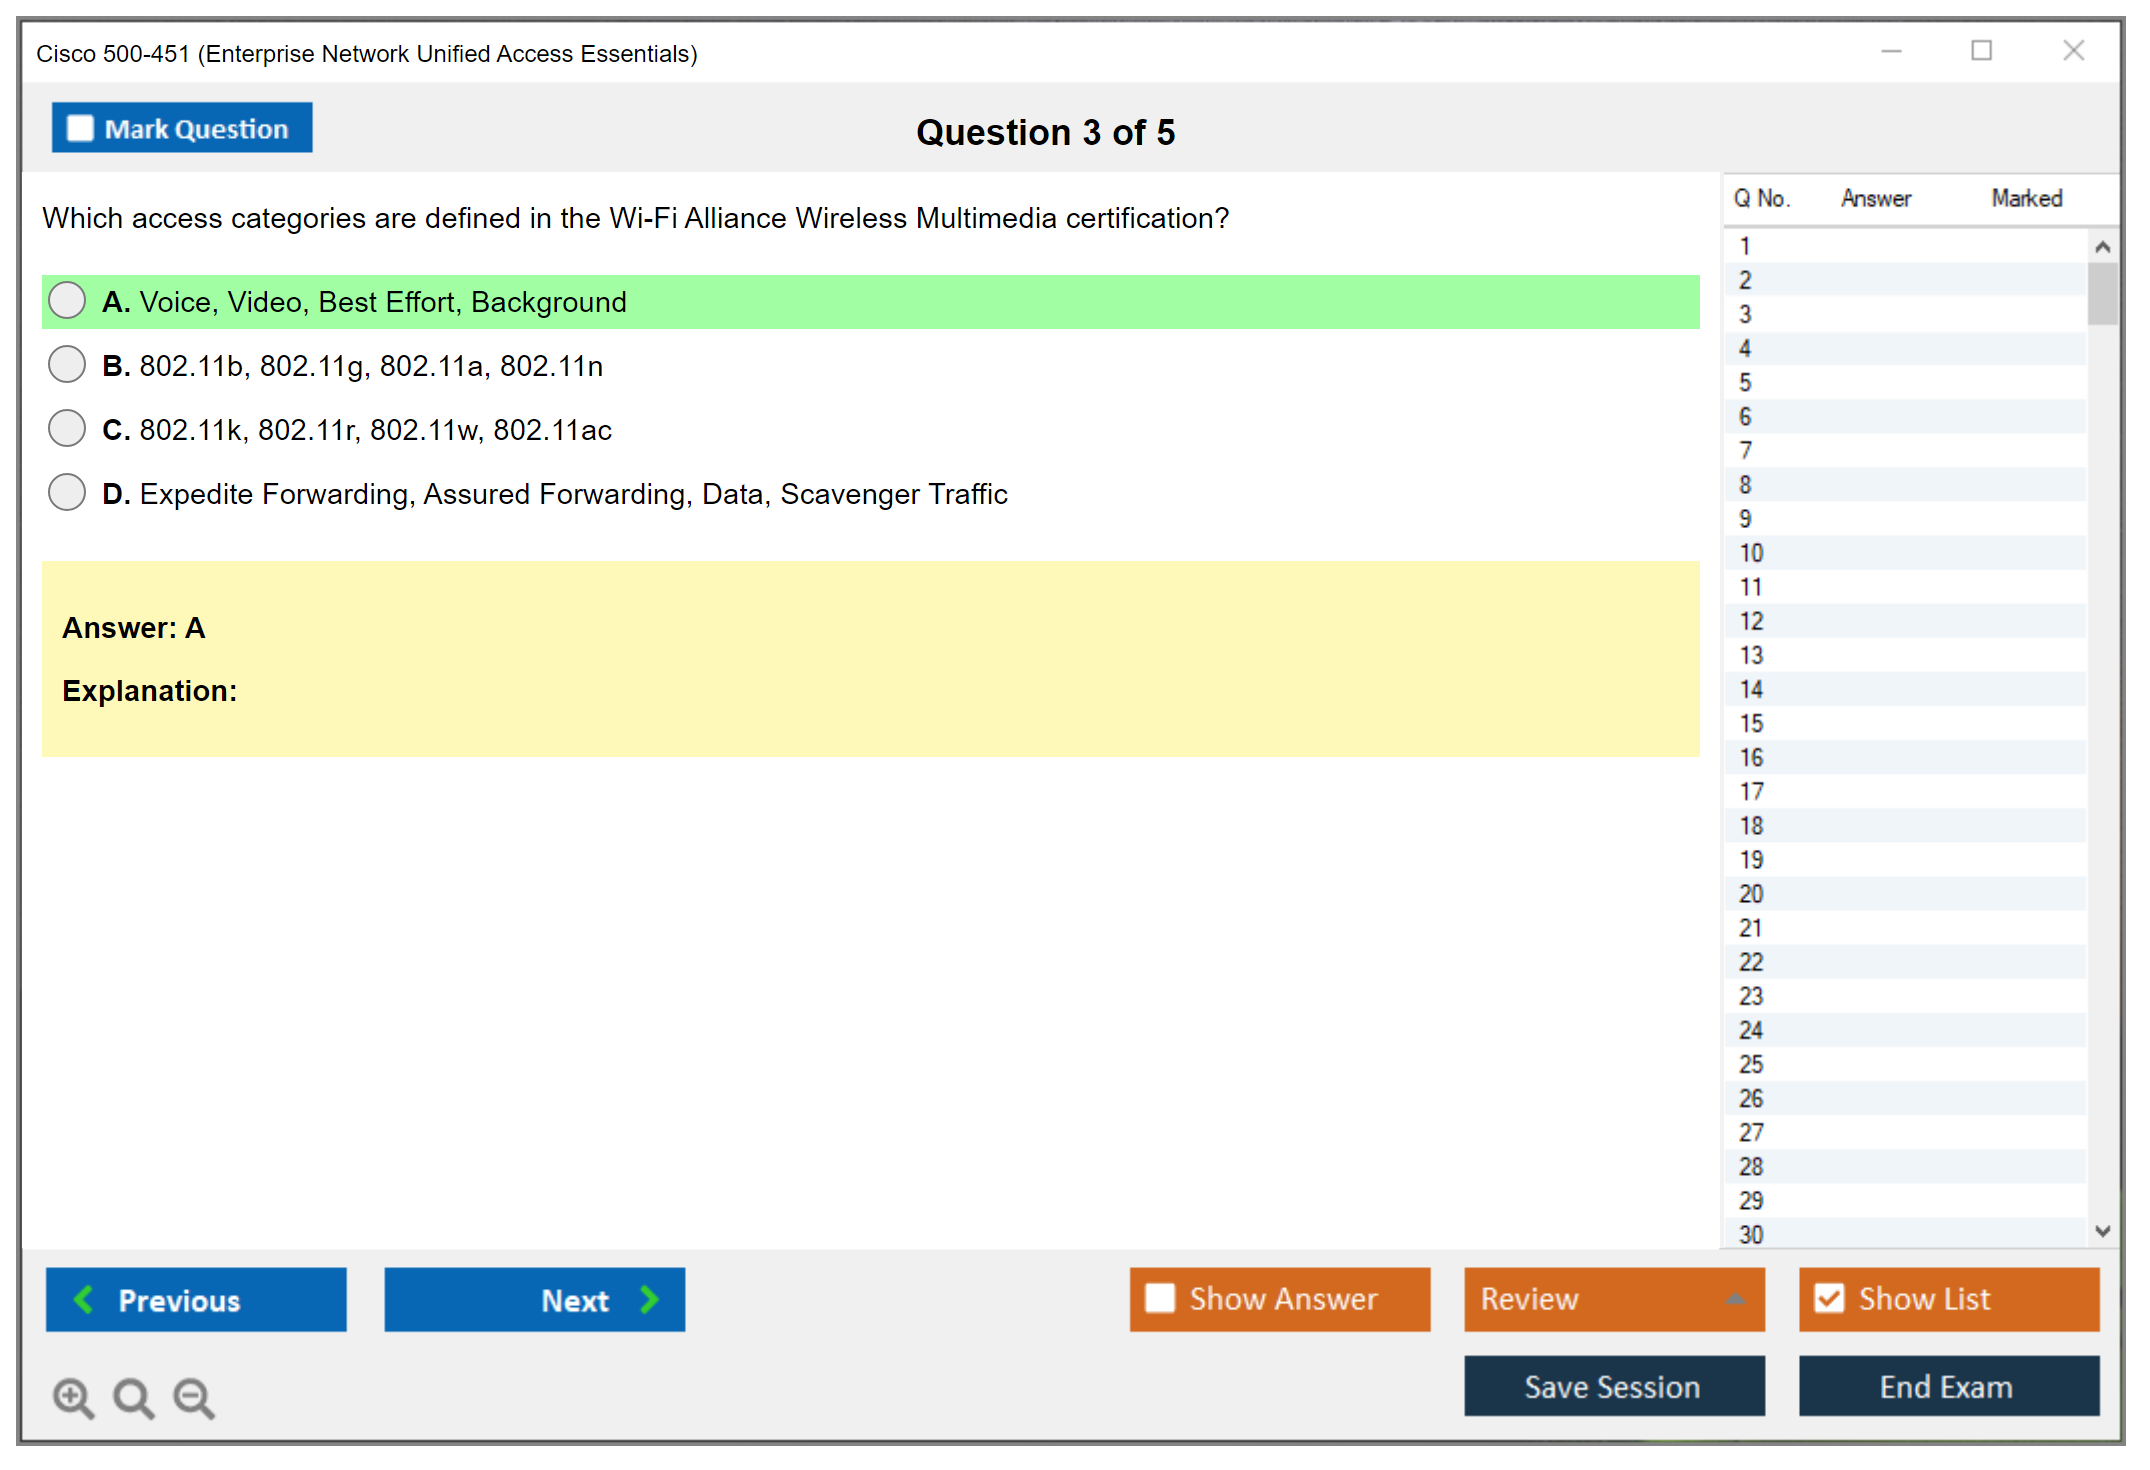
Task: Click the zoom out magnifier icon
Action: coord(193,1397)
